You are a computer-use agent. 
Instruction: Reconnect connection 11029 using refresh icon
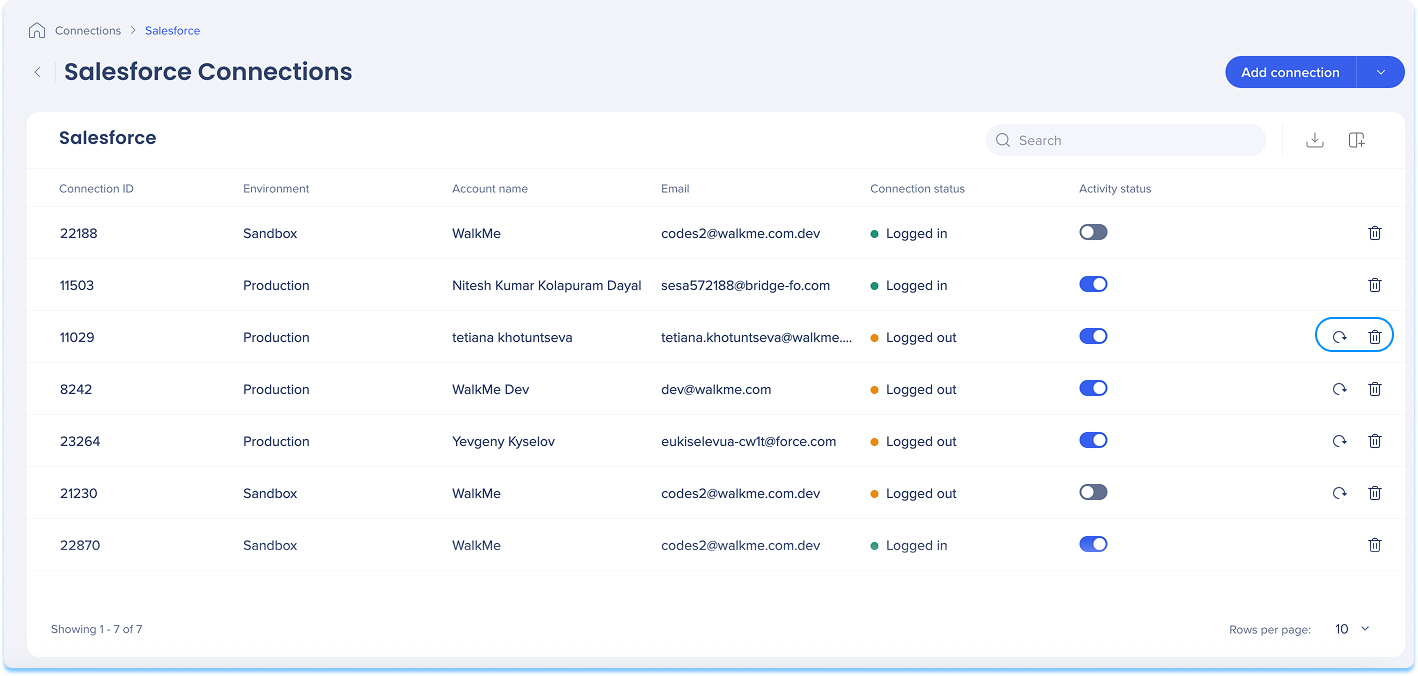tap(1339, 338)
